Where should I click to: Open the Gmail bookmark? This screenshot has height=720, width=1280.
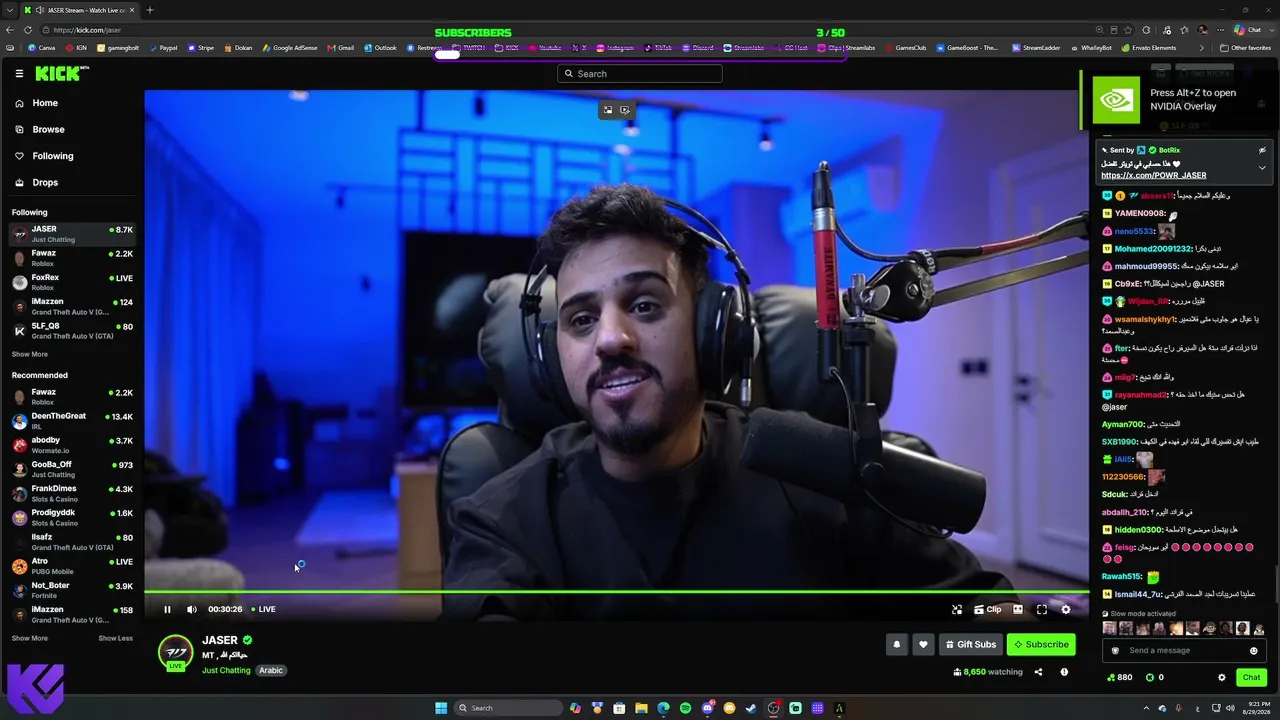click(341, 48)
